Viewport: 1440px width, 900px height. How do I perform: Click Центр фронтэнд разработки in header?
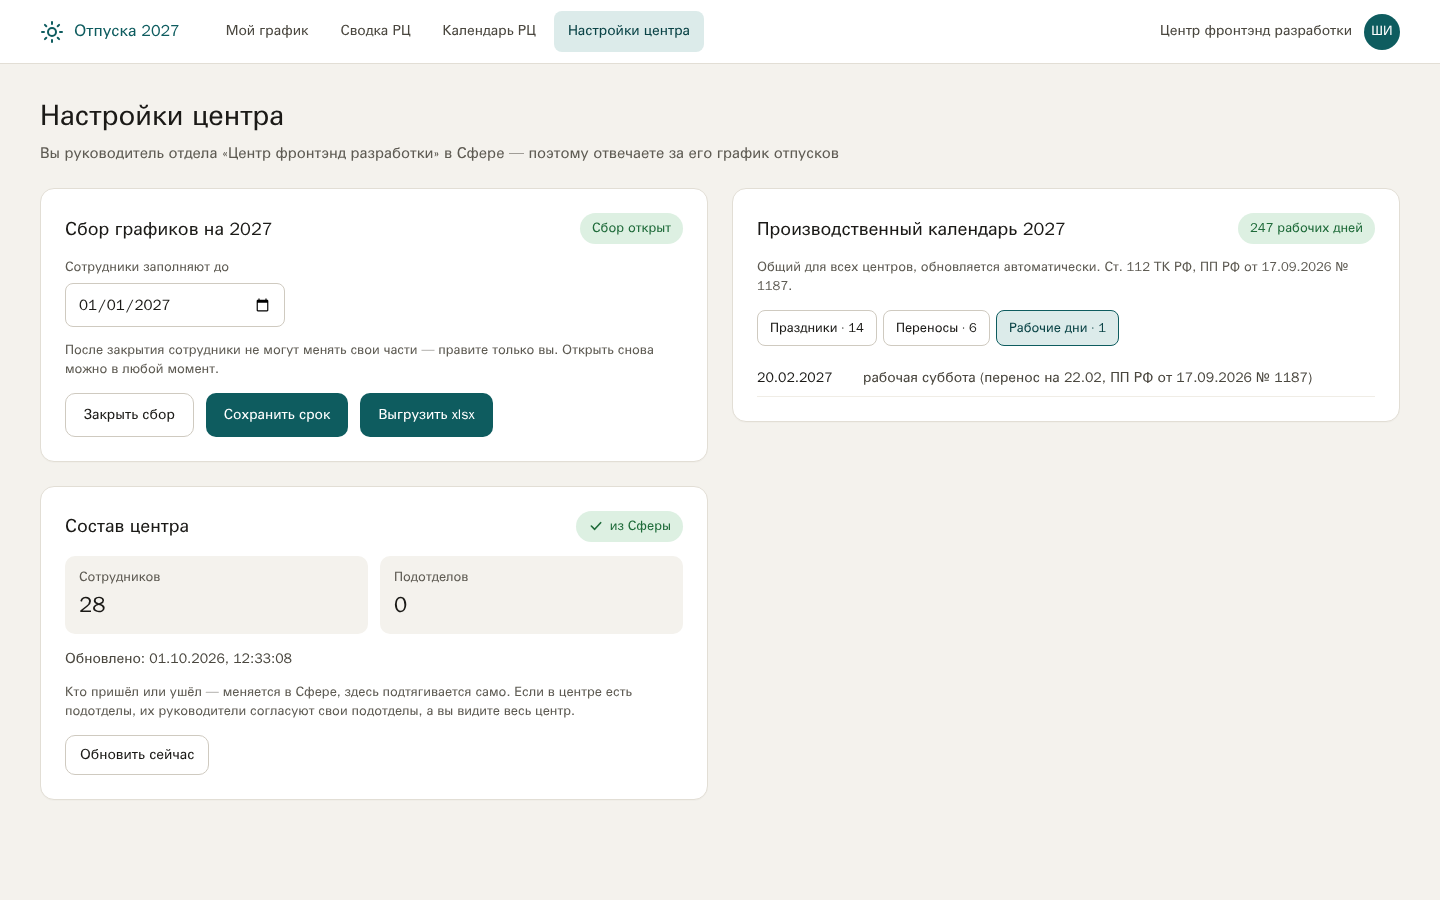coord(1256,31)
